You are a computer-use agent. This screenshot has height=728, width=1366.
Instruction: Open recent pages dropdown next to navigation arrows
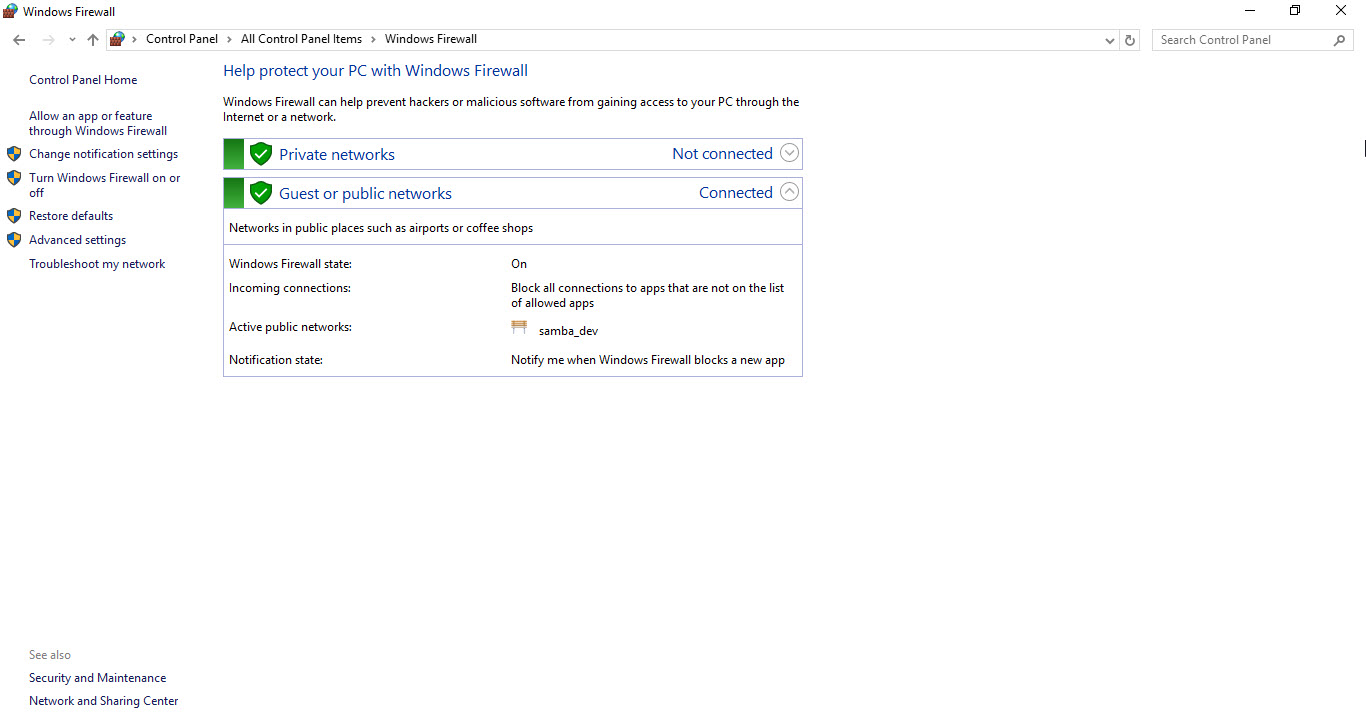click(71, 39)
